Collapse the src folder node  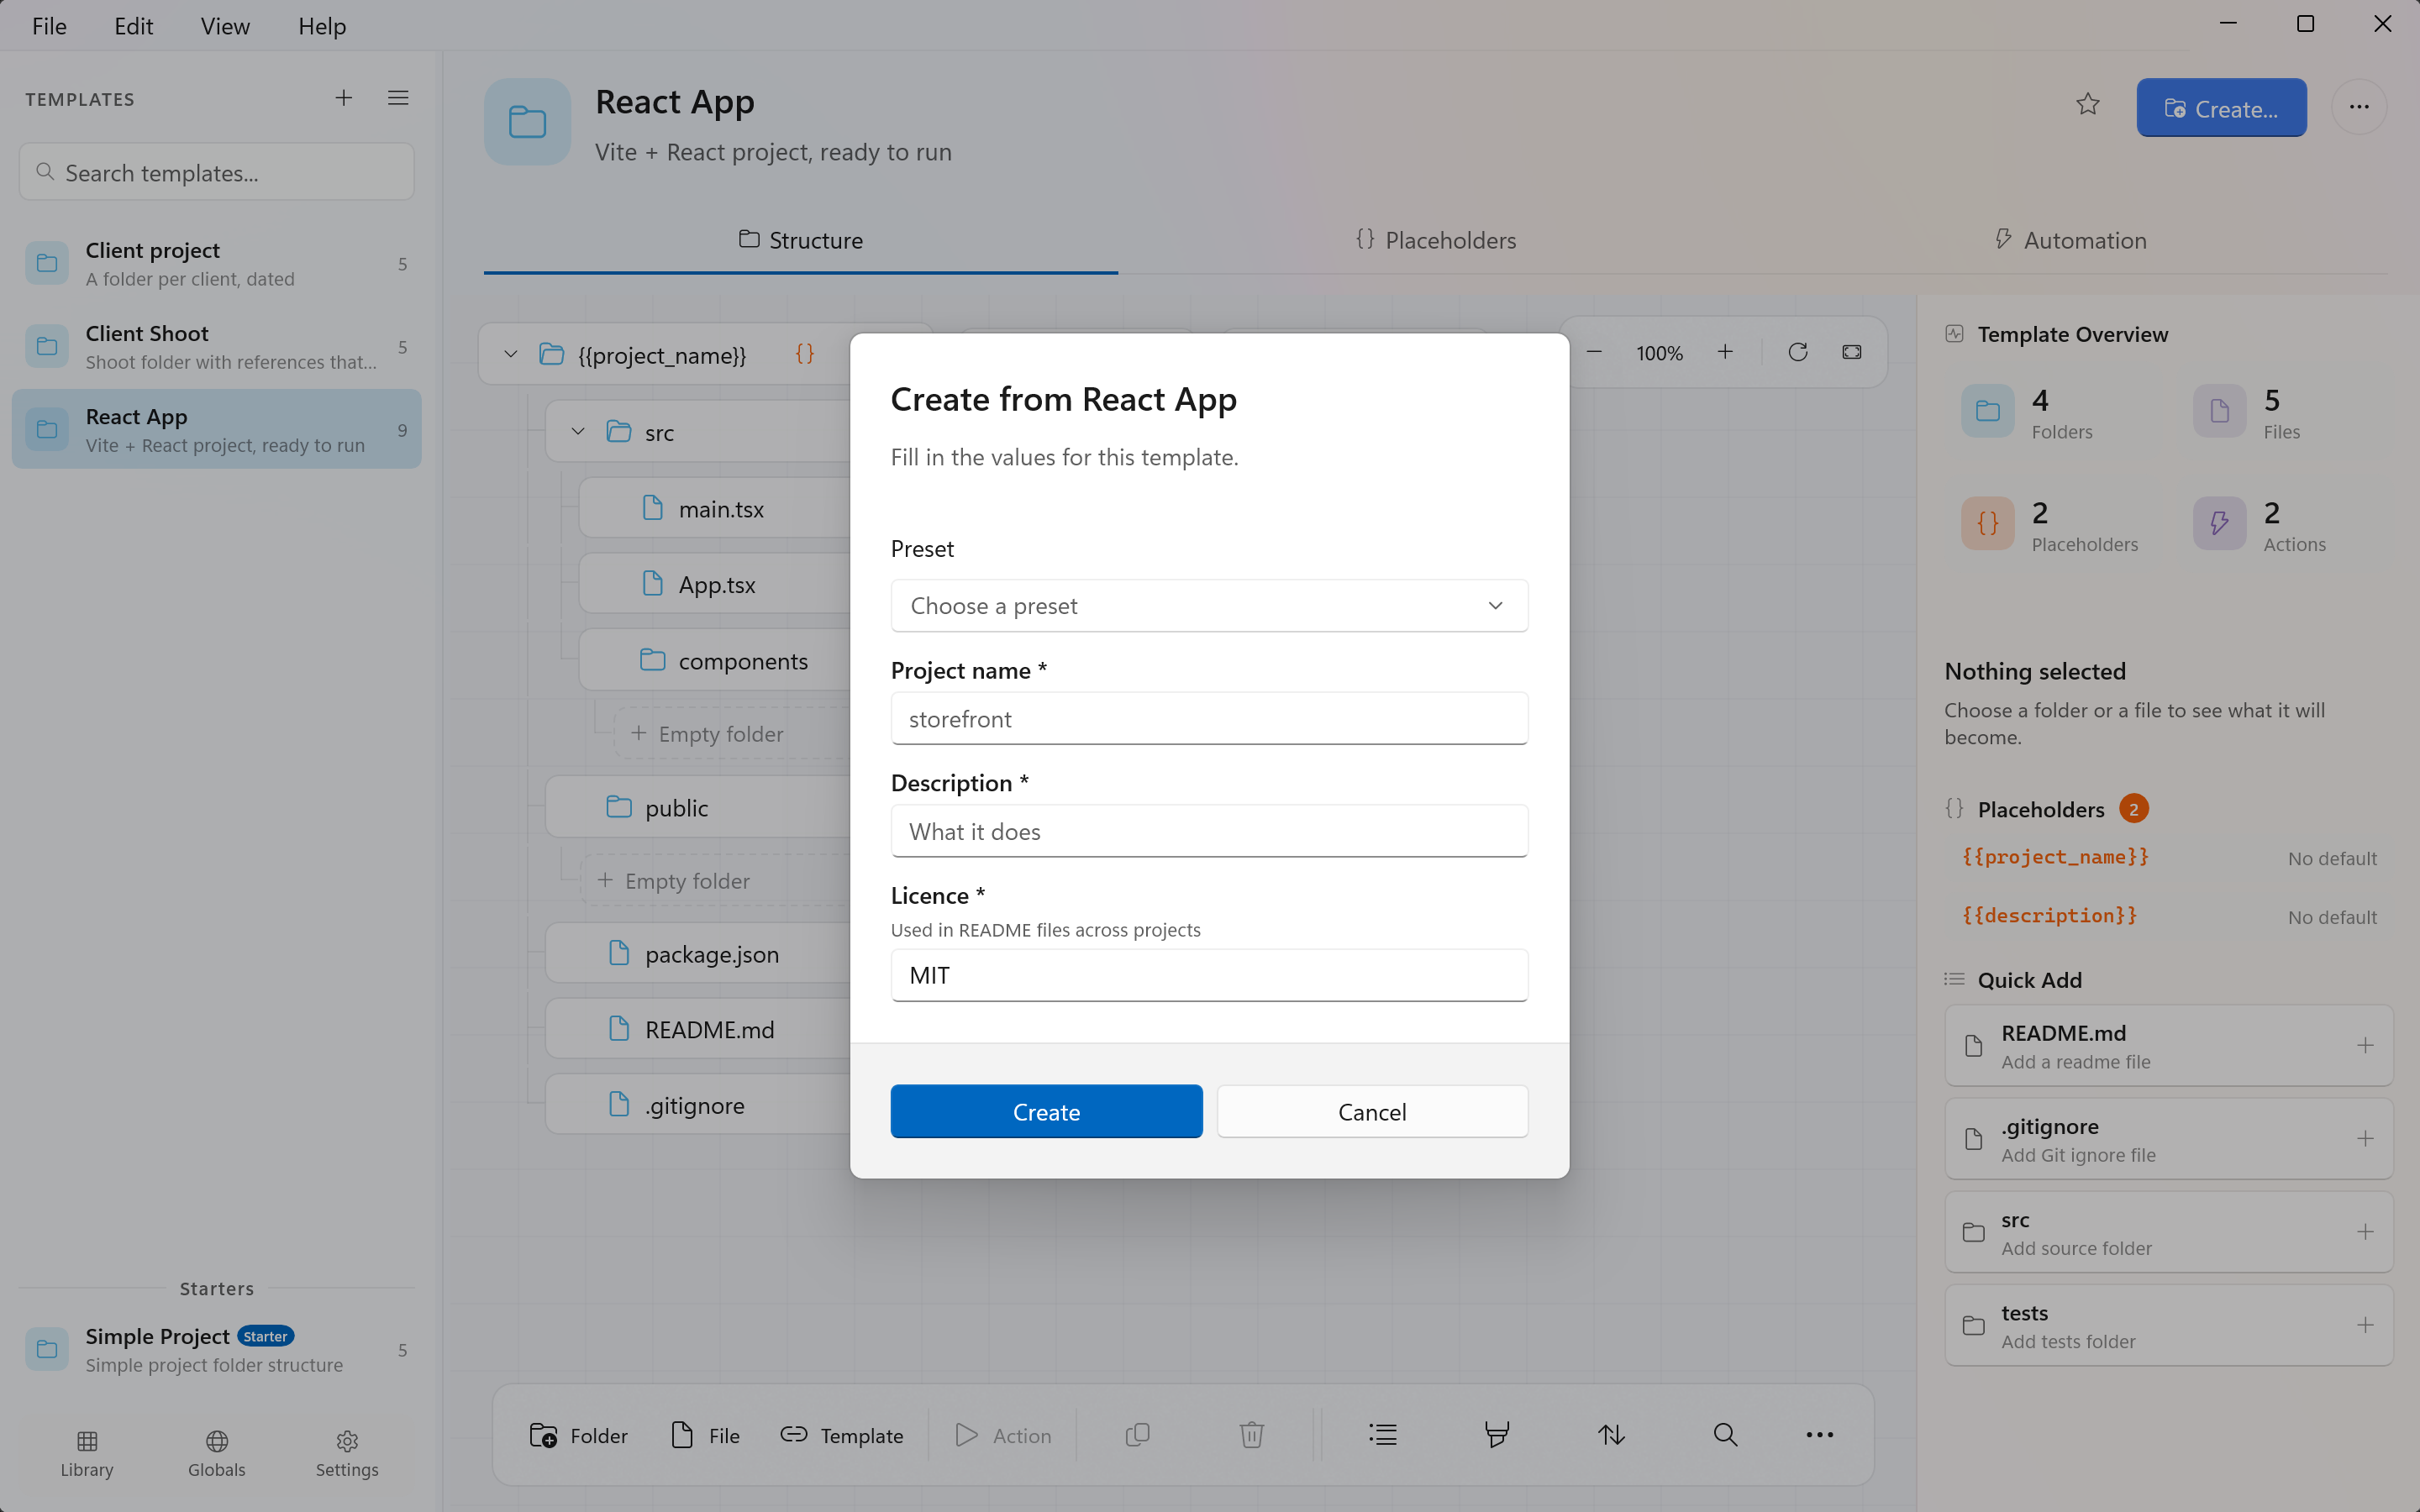(x=578, y=432)
